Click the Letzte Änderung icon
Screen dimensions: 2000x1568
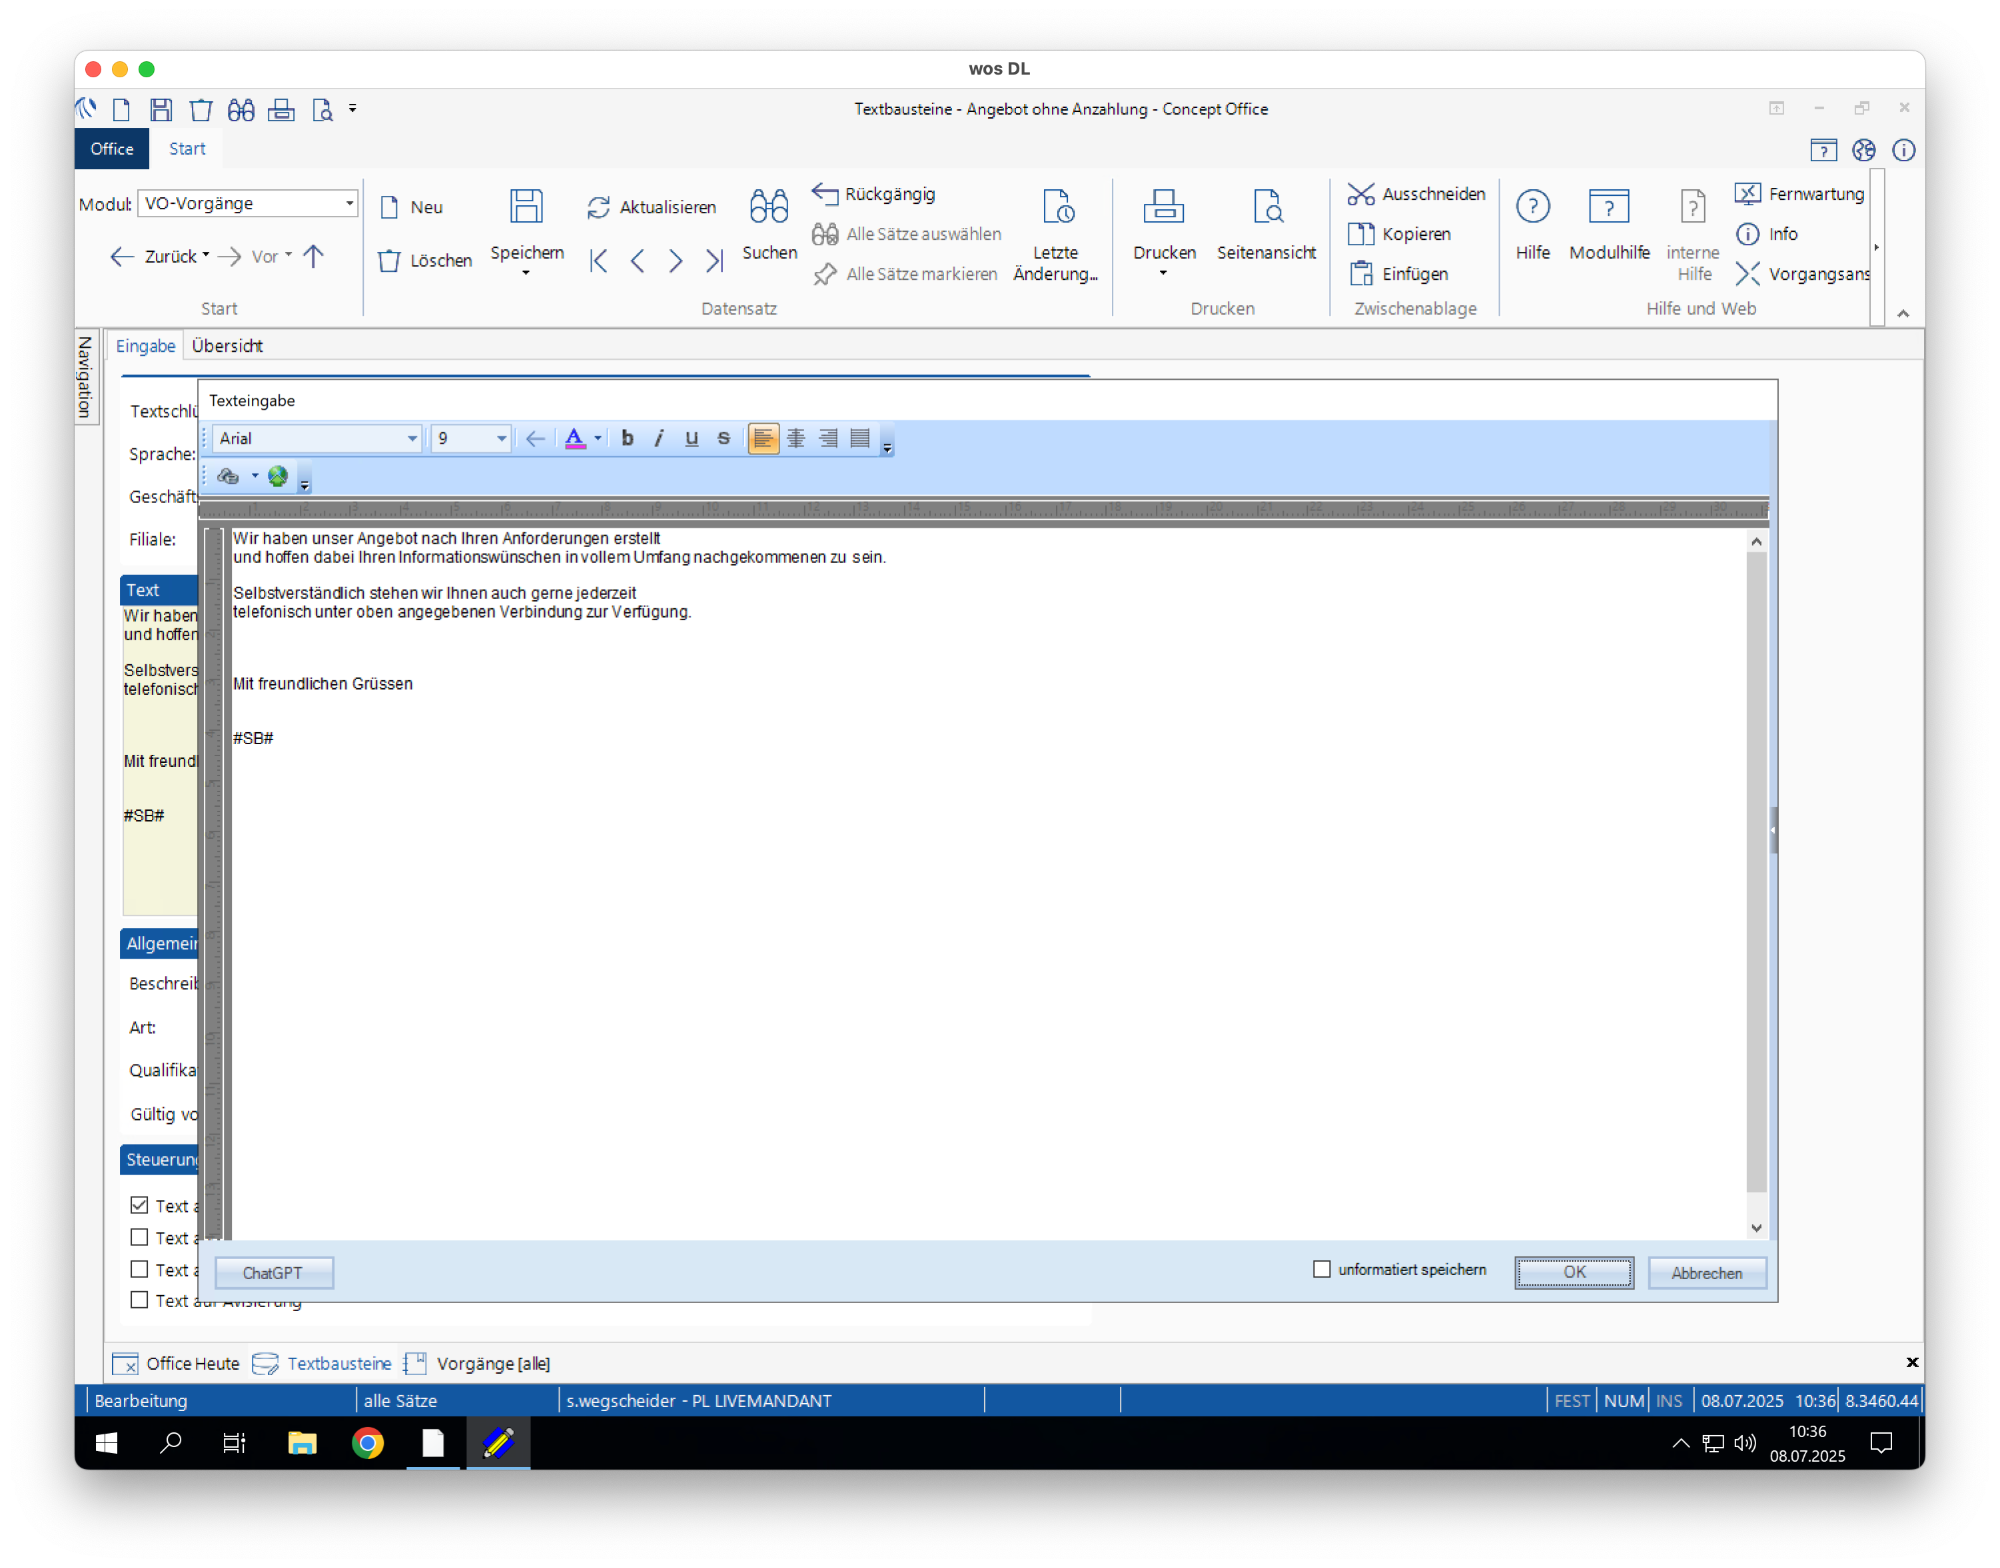click(x=1057, y=206)
